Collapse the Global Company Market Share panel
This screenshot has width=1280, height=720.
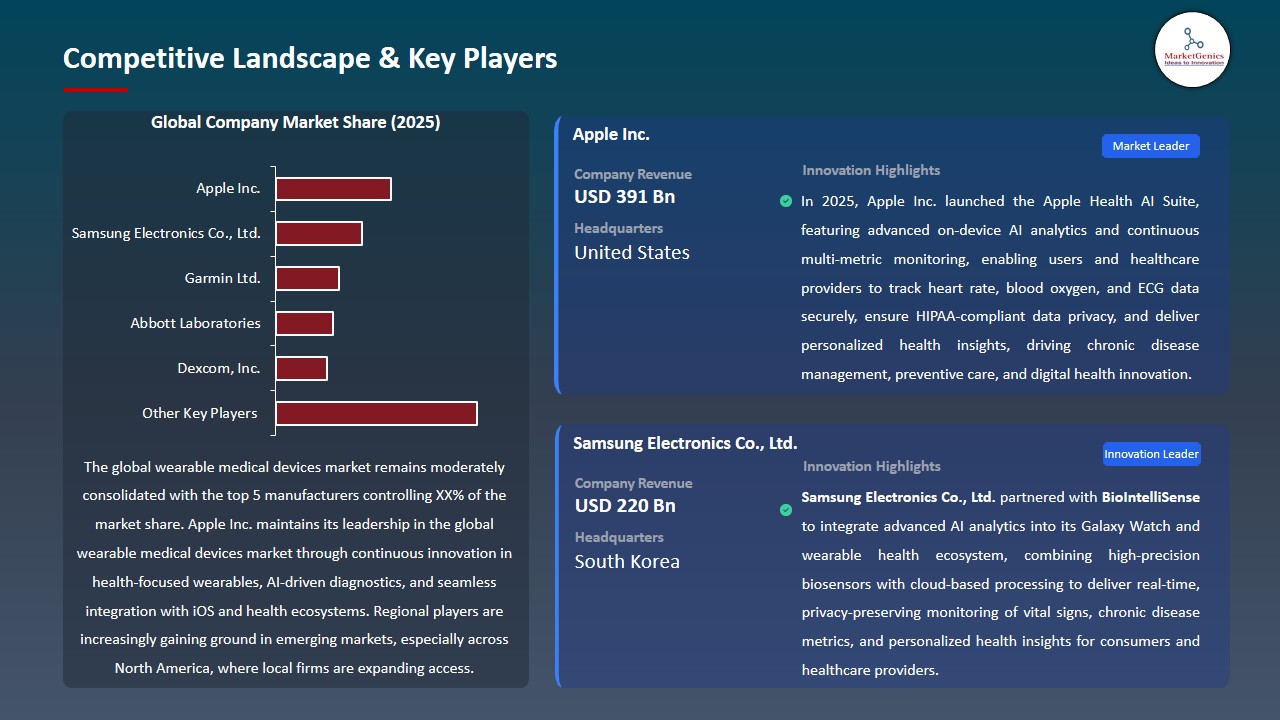tap(296, 122)
